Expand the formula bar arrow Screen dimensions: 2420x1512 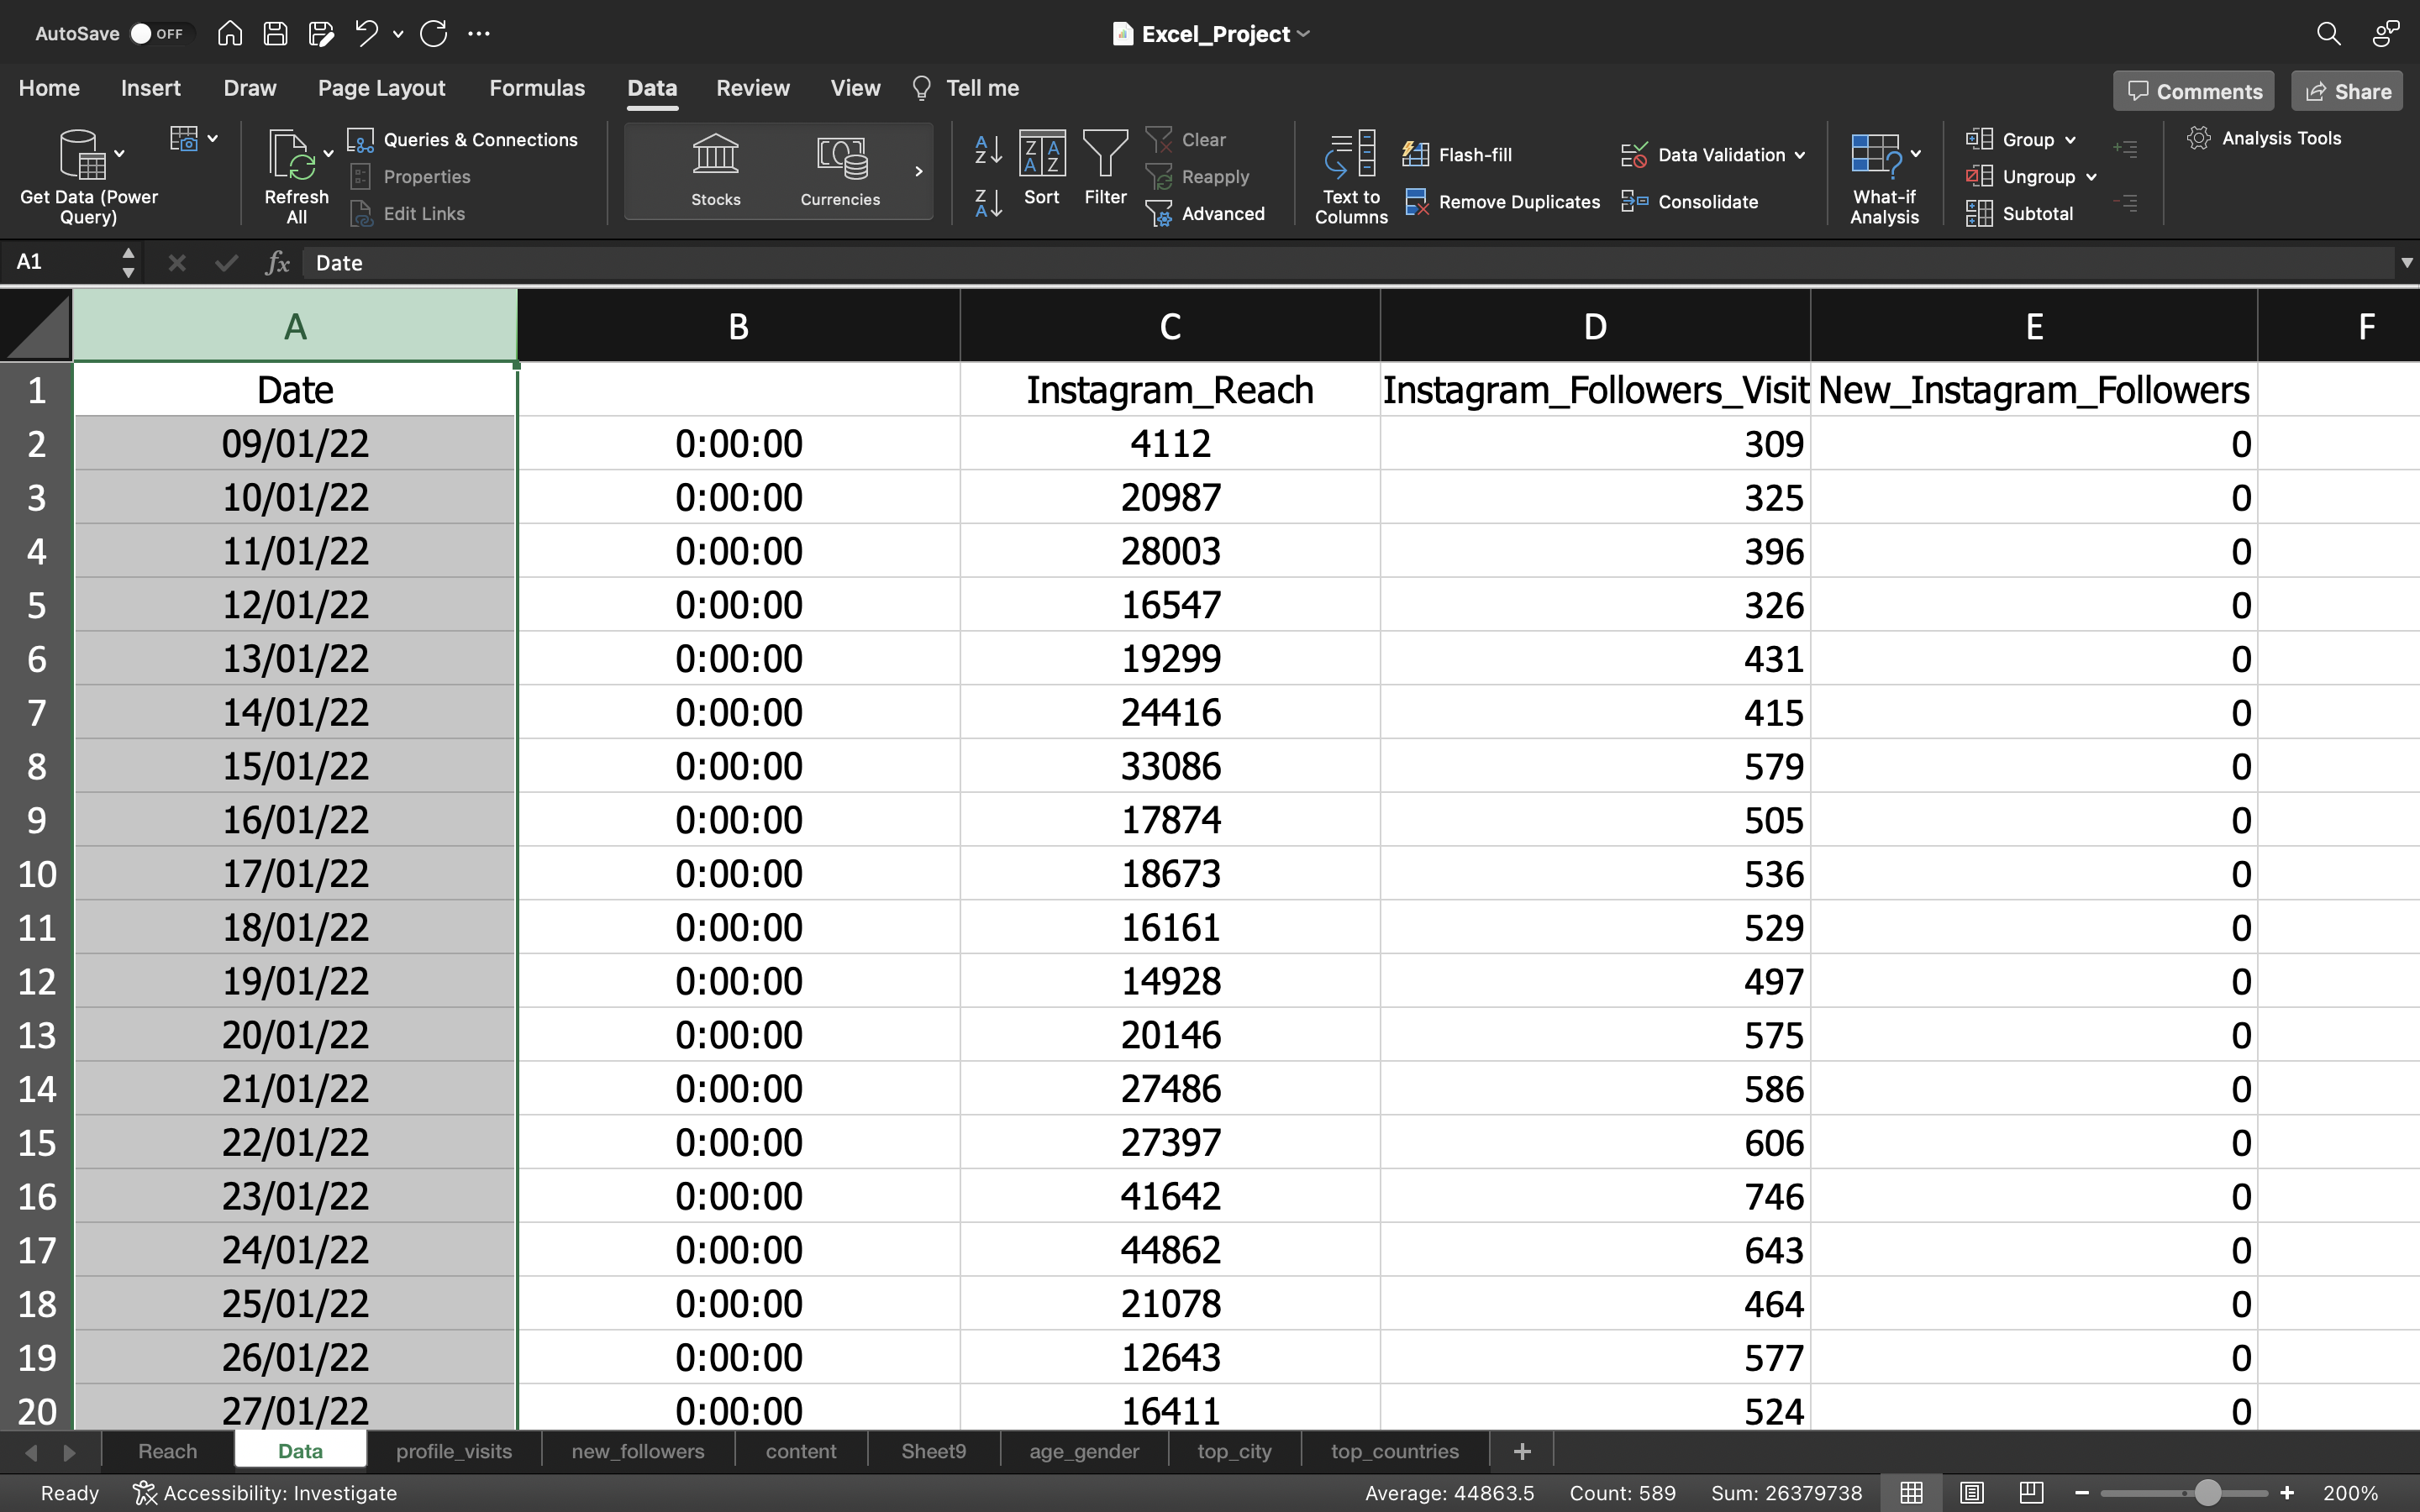2406,263
